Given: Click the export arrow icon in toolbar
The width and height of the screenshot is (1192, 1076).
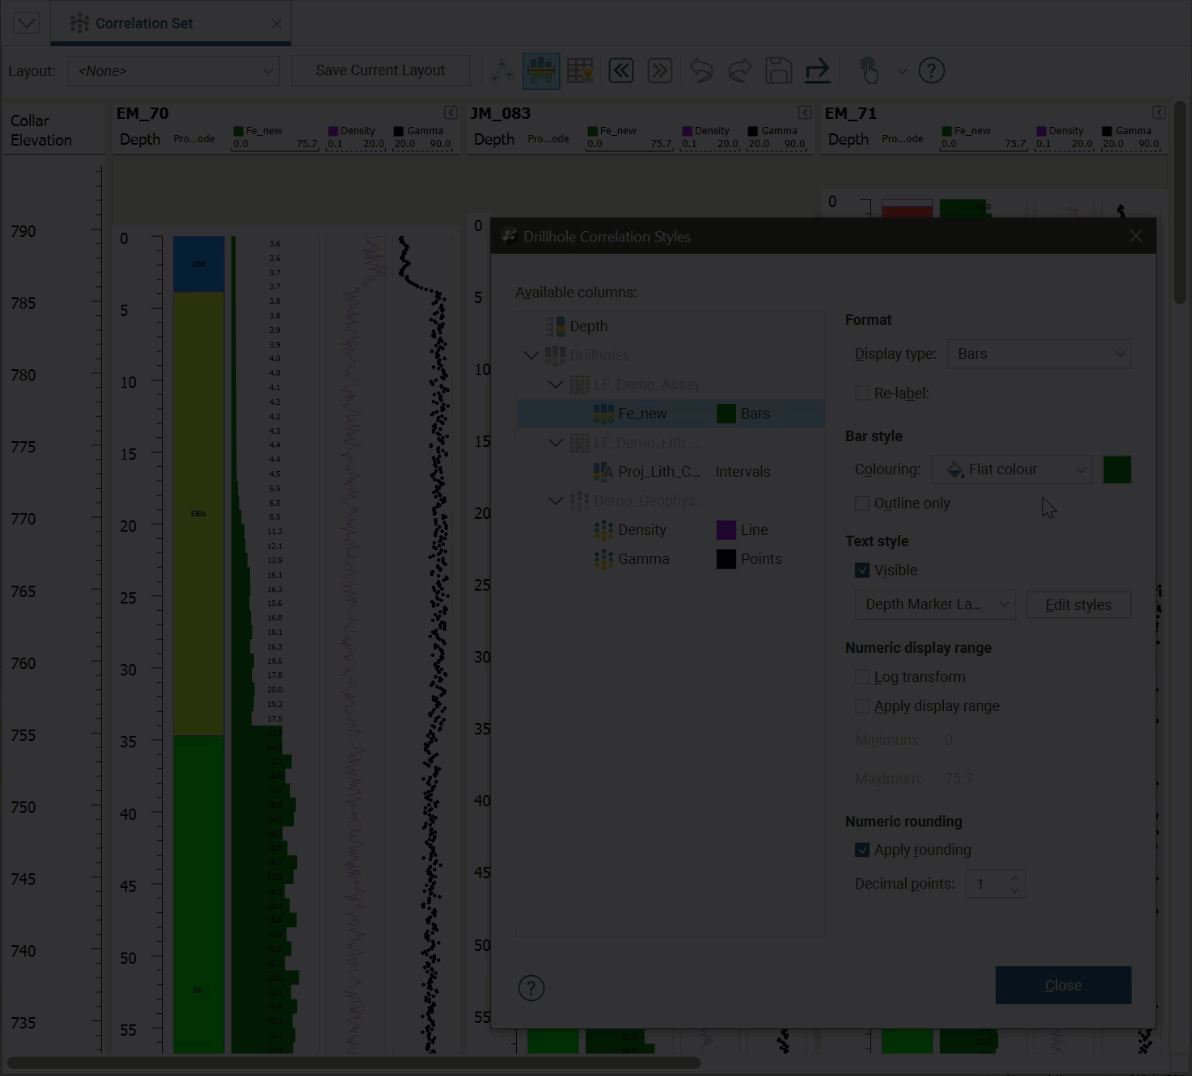Looking at the screenshot, I should (817, 71).
